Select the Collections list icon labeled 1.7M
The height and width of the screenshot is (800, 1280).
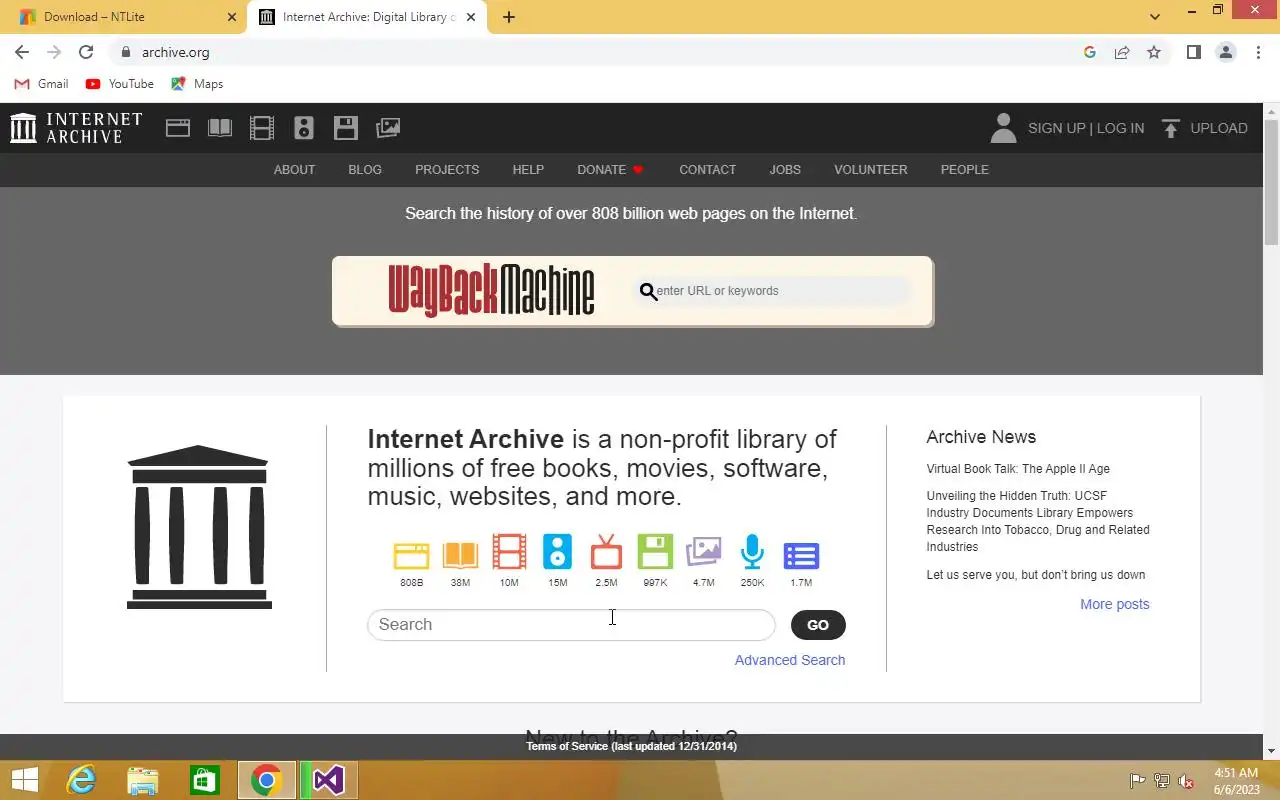(x=801, y=555)
